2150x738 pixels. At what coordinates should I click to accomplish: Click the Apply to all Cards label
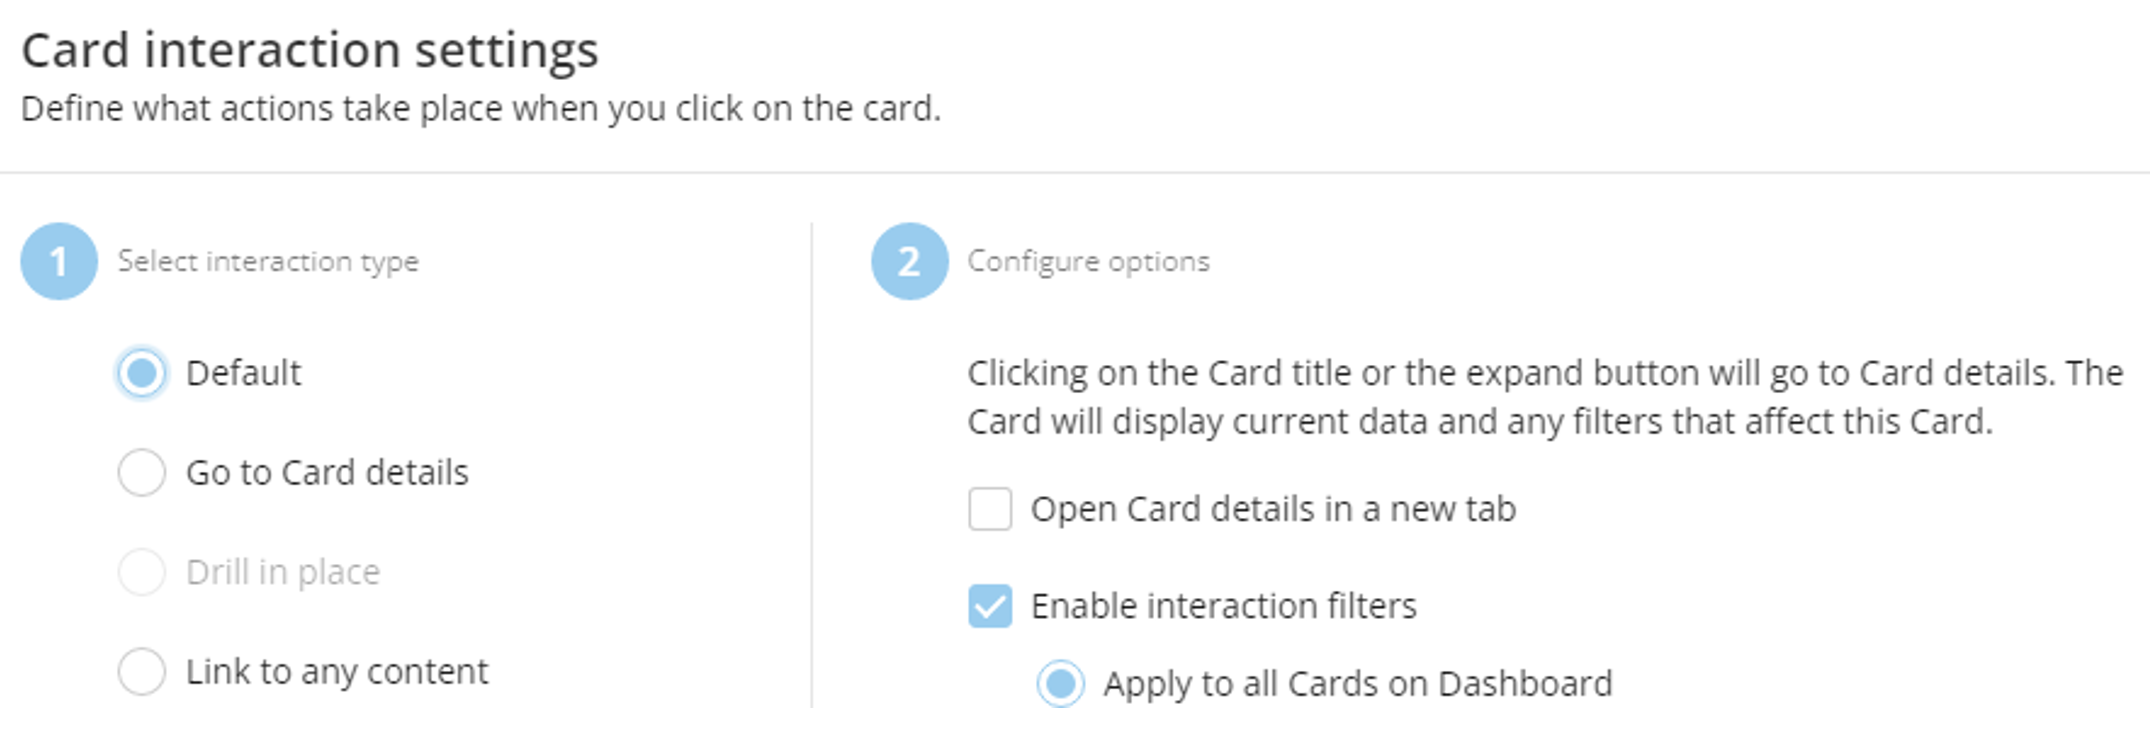pyautogui.click(x=1358, y=683)
